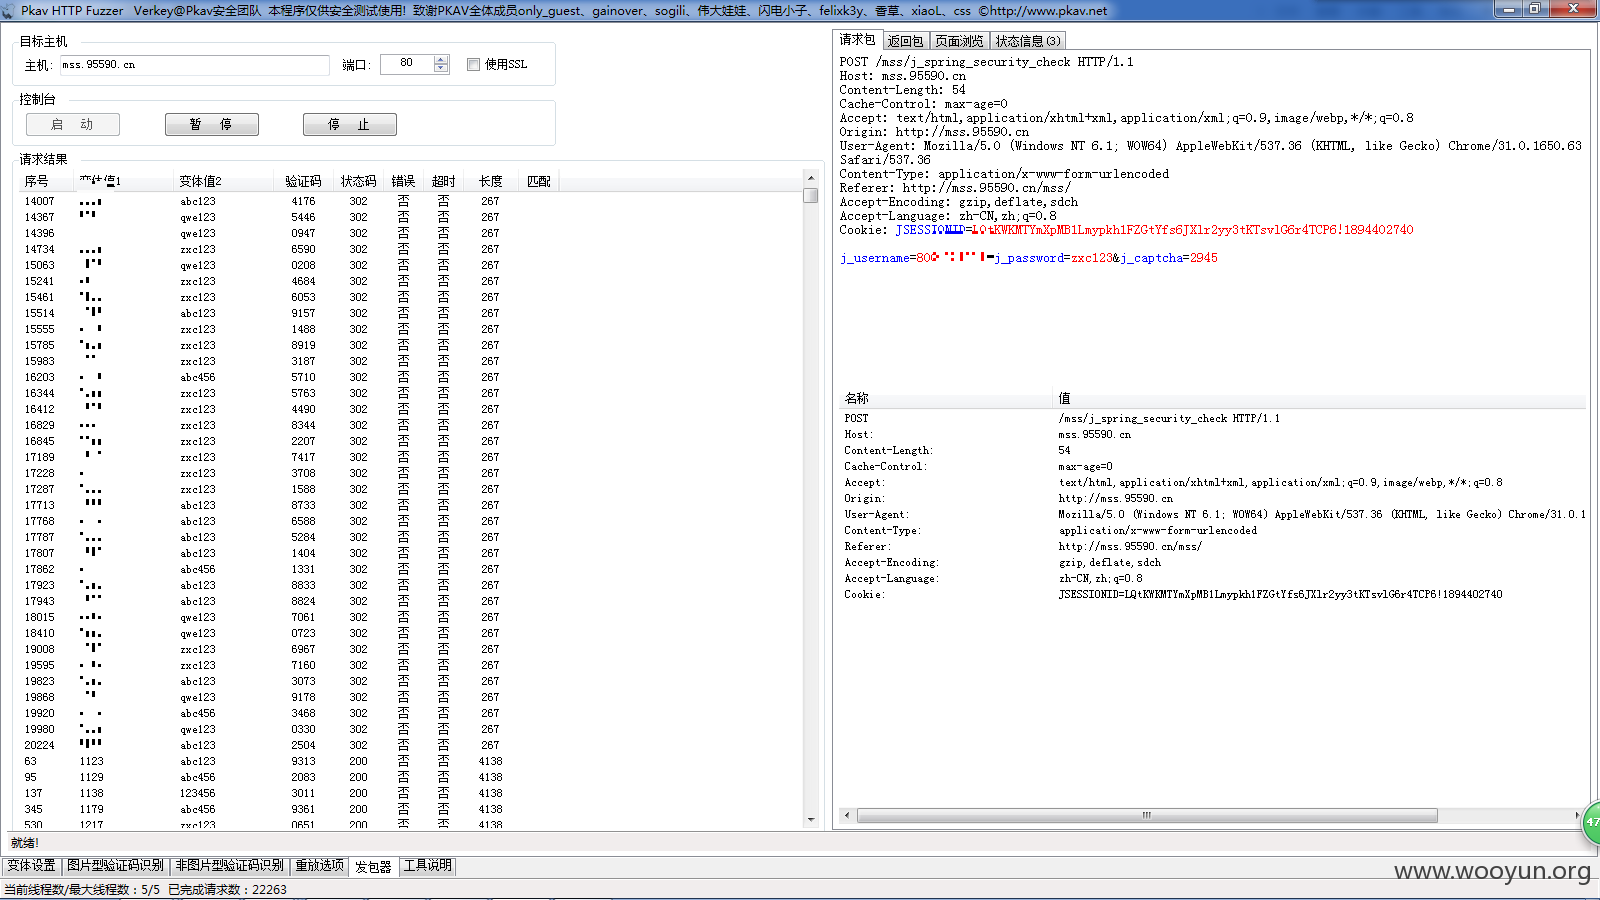Sort results by the 长度 column header
This screenshot has width=1600, height=900.
[490, 181]
